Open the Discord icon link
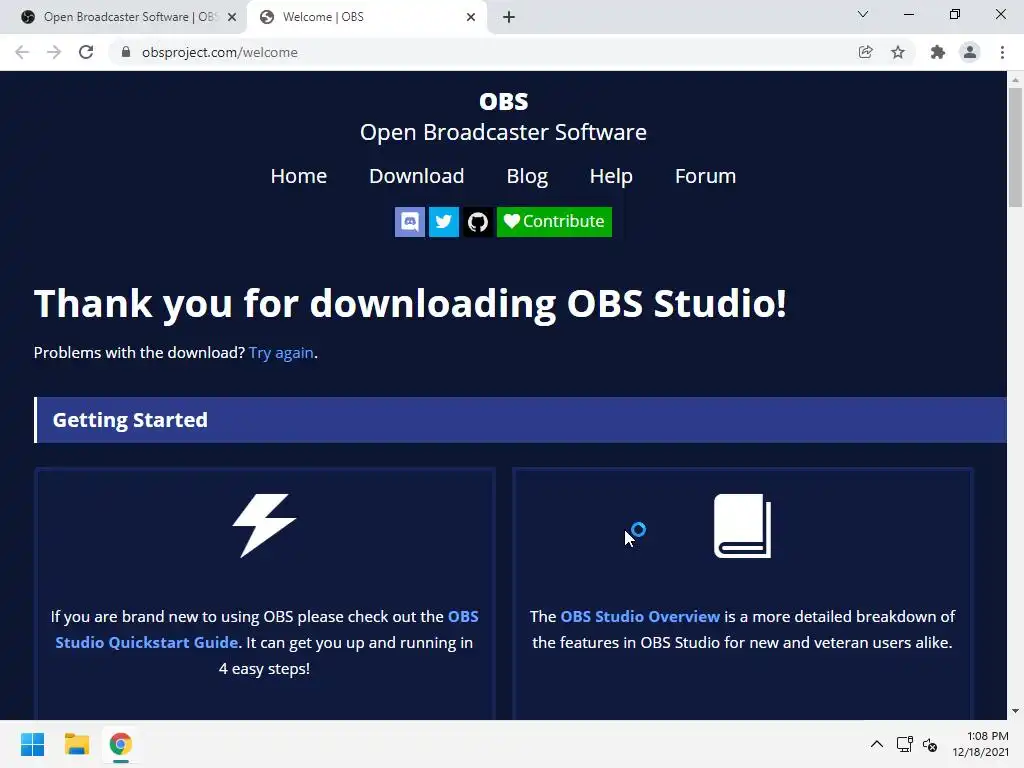 [409, 222]
